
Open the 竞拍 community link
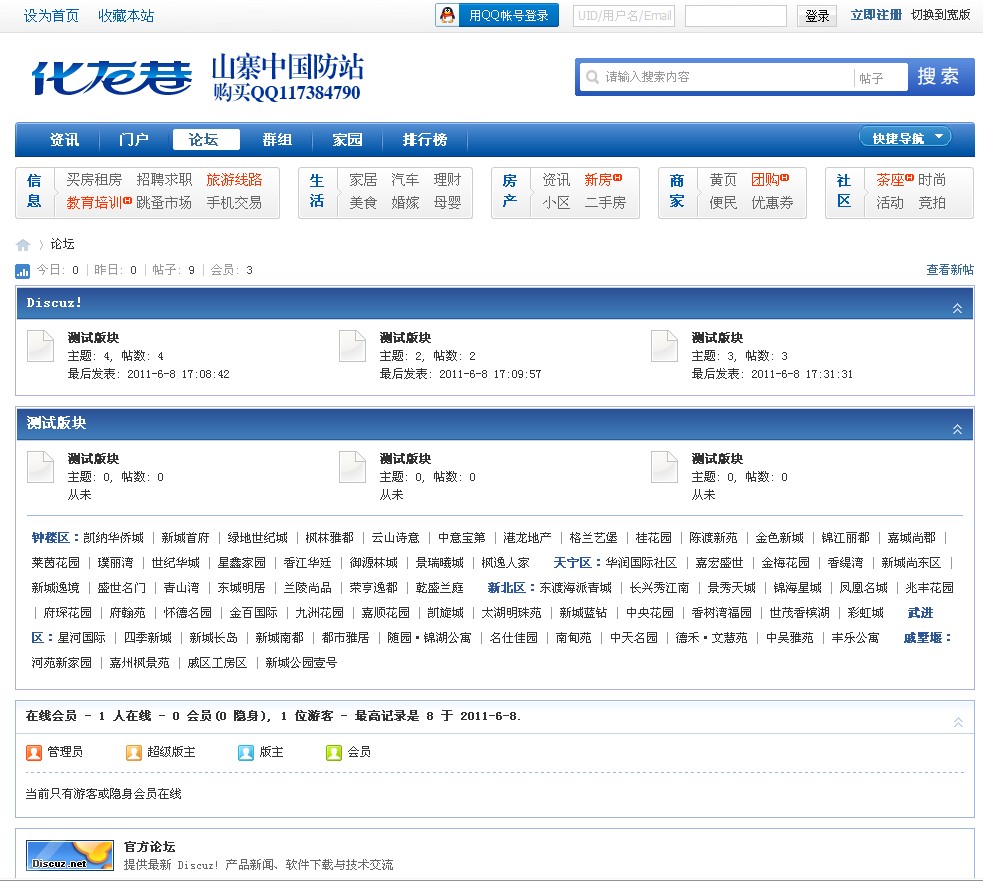coord(932,203)
